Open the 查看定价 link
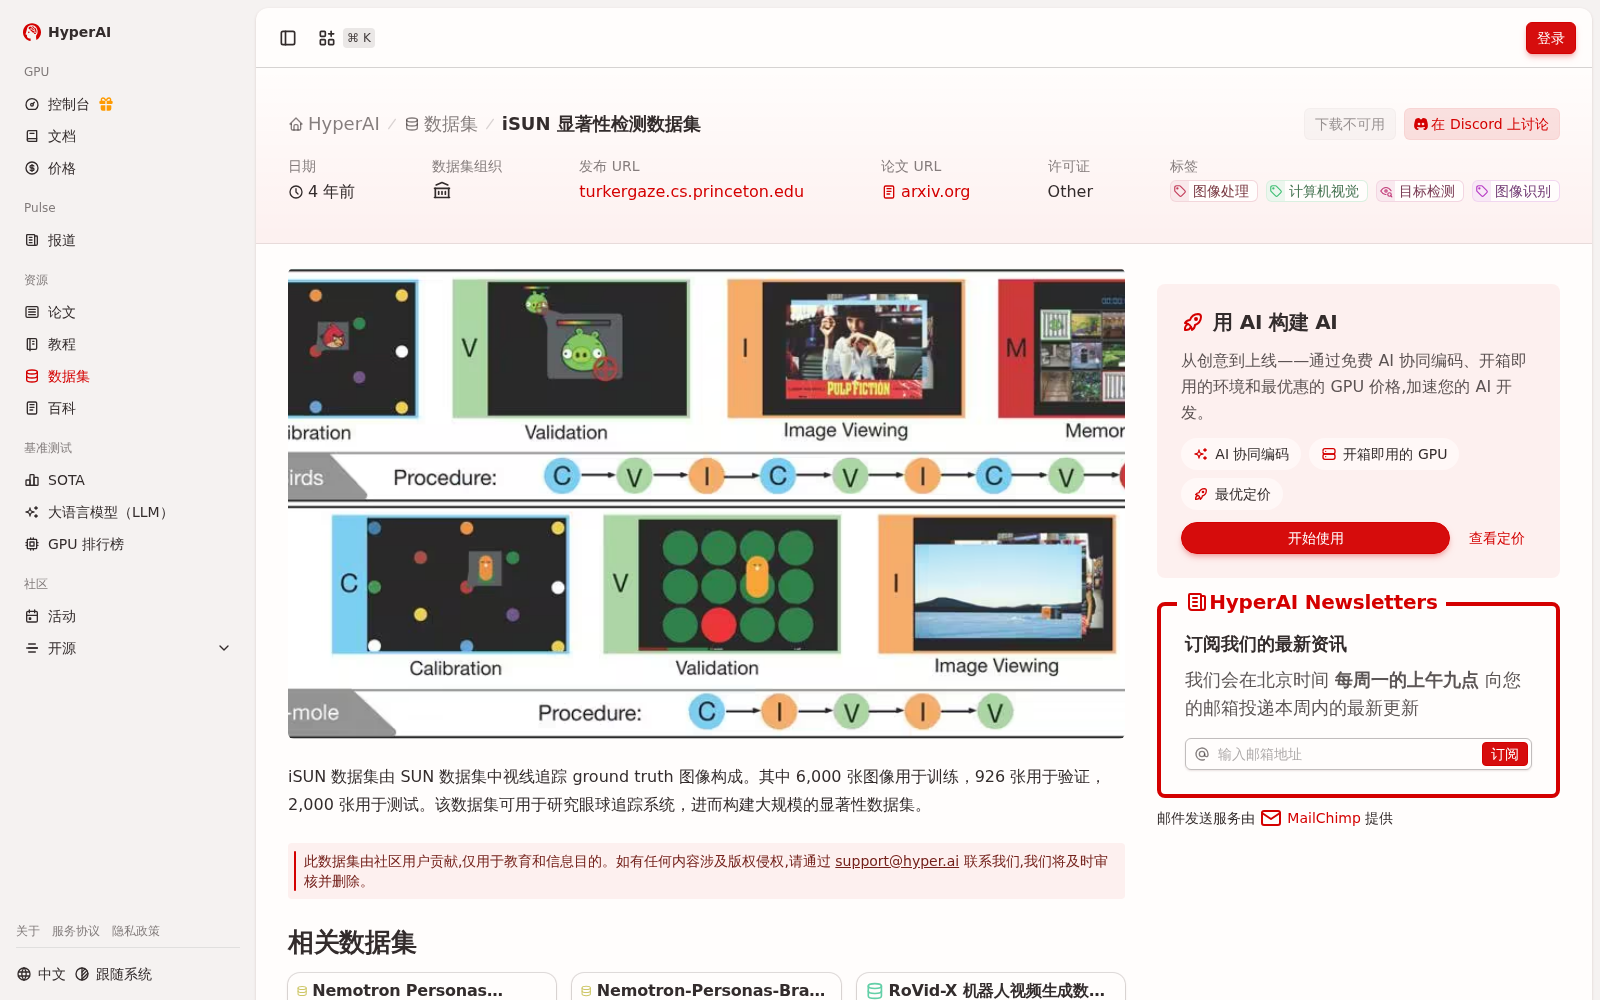Image resolution: width=1600 pixels, height=1000 pixels. [1496, 538]
